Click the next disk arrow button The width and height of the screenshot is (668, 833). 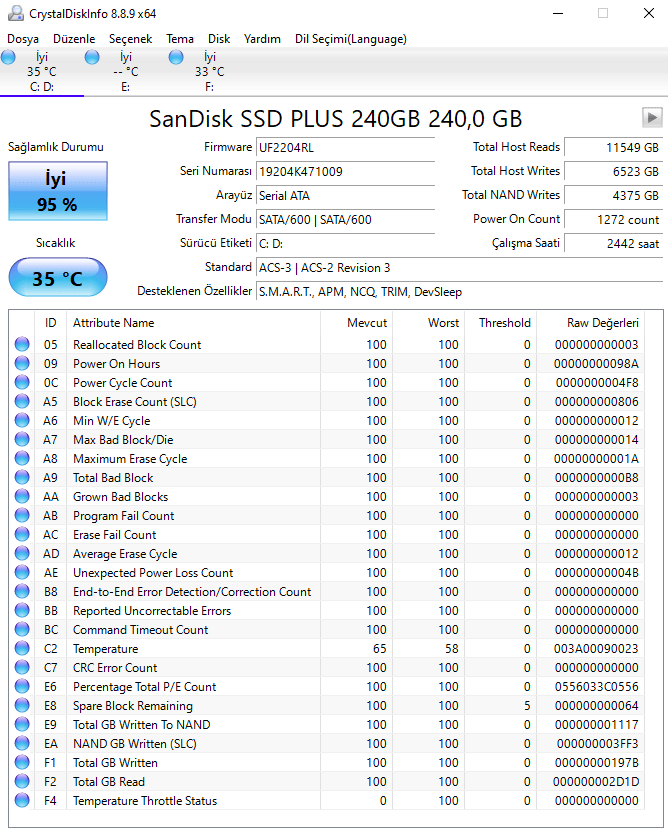click(x=652, y=117)
